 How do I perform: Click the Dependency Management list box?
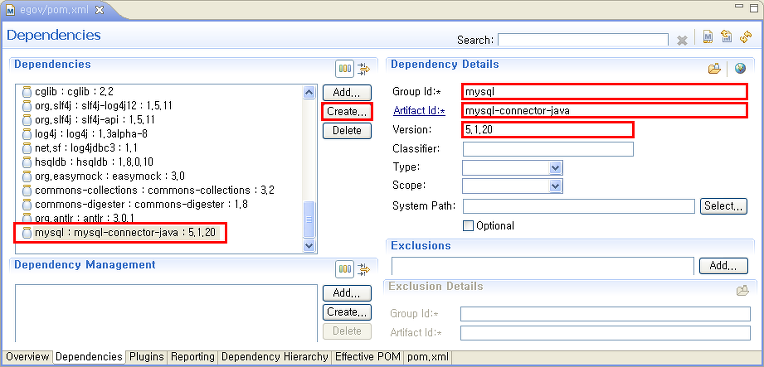(167, 313)
